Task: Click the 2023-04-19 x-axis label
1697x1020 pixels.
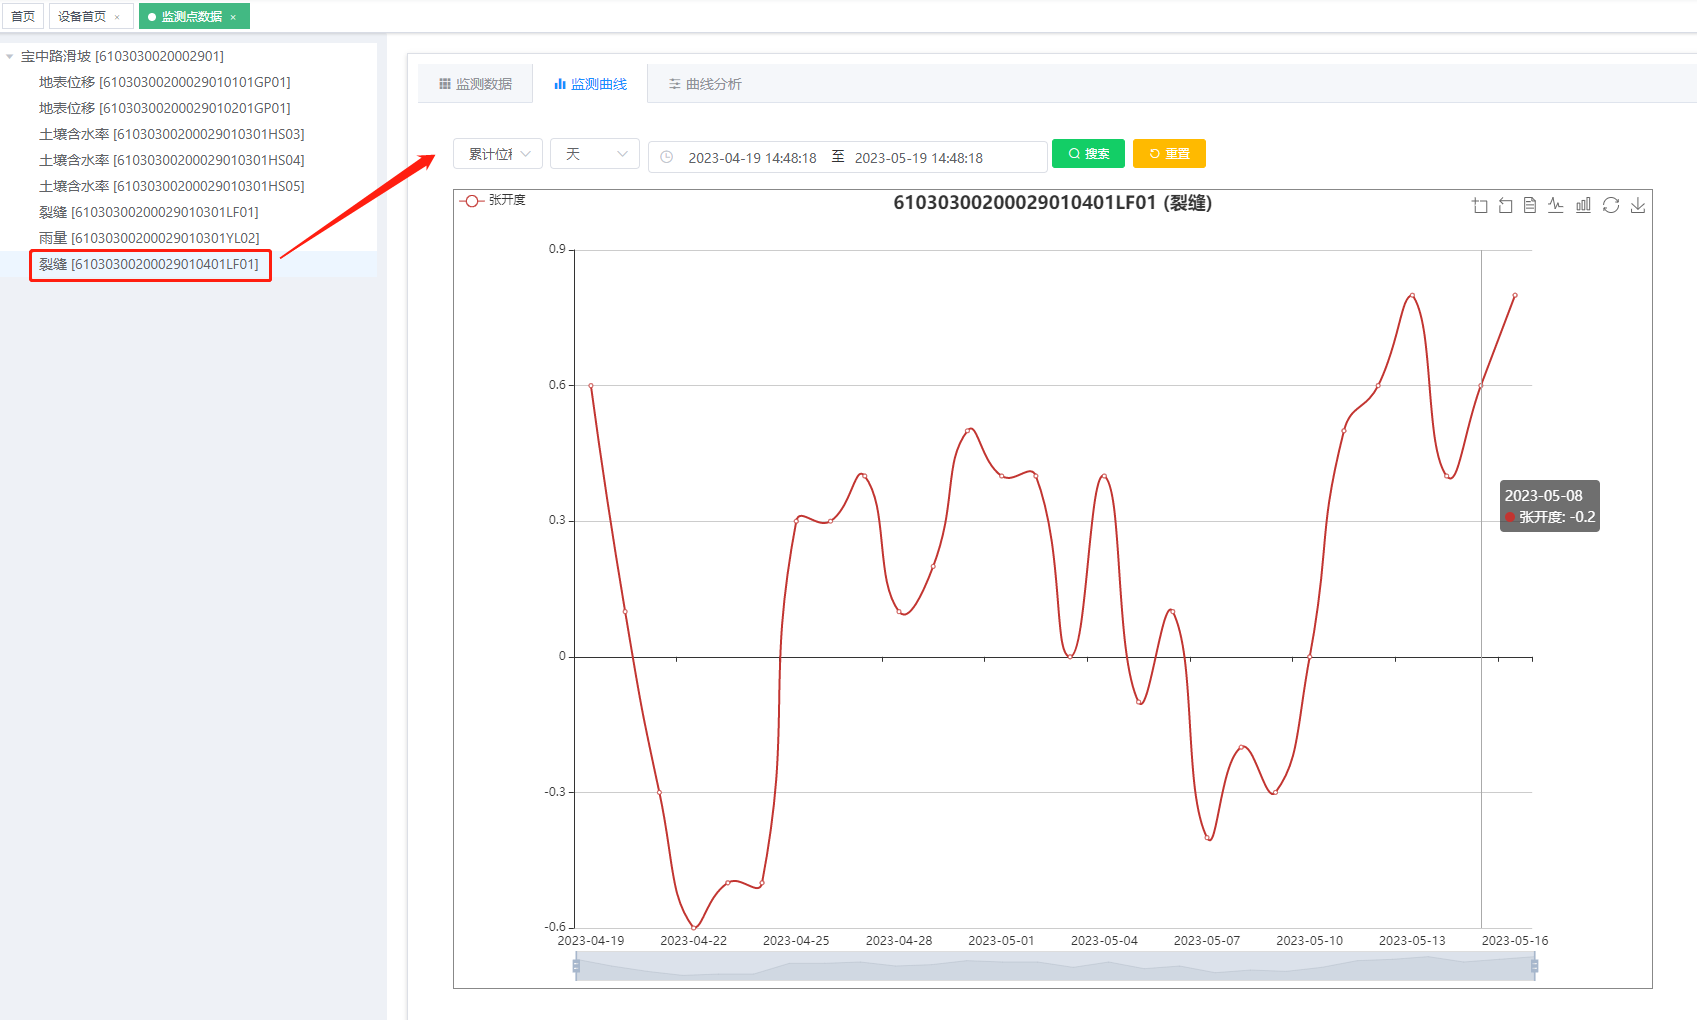Action: tap(590, 941)
